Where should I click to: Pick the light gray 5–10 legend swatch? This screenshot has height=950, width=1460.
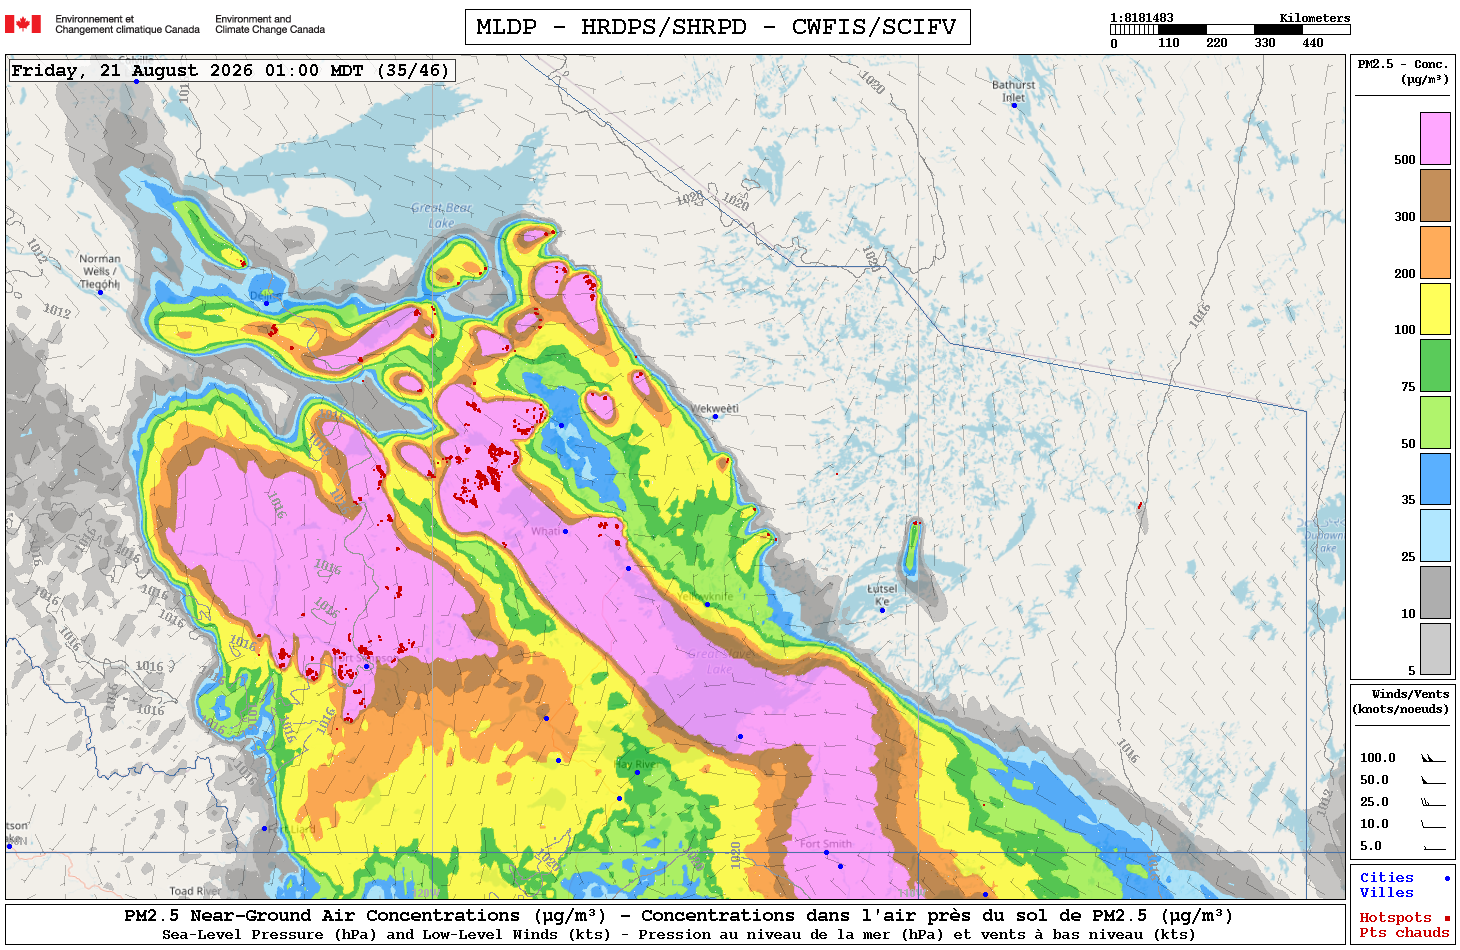click(1435, 649)
